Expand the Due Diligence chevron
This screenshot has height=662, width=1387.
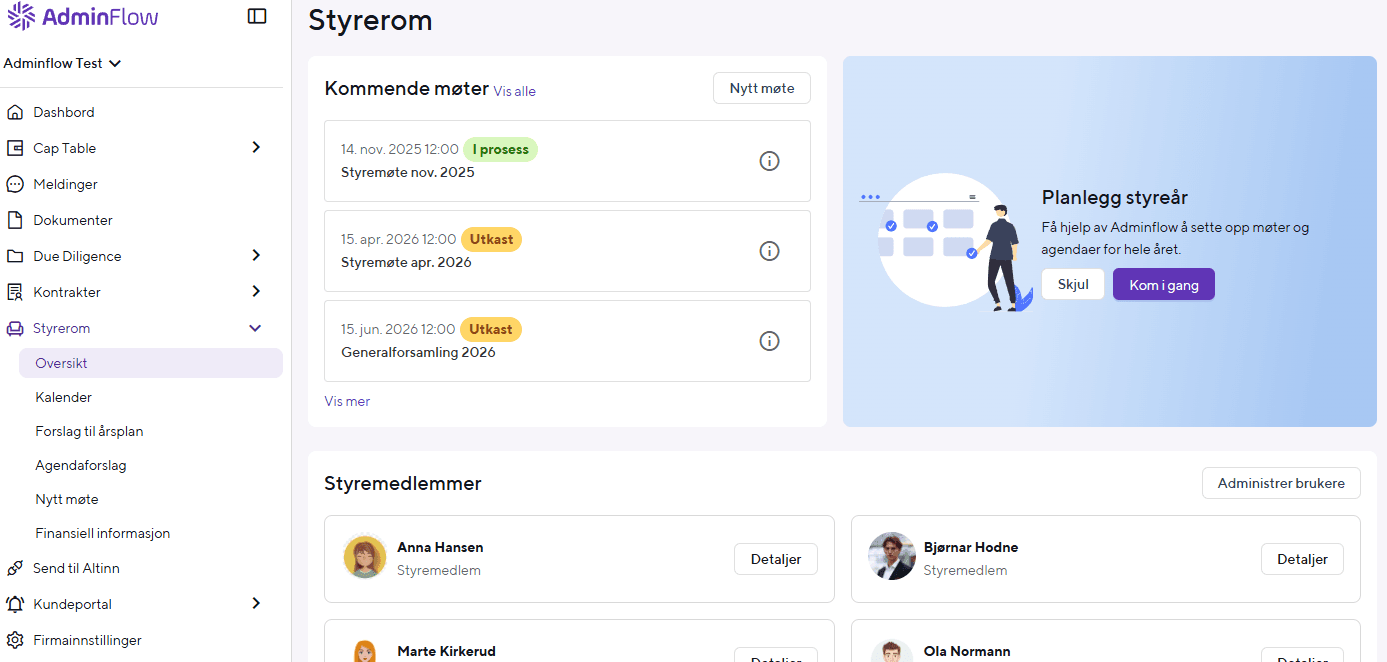coord(256,255)
